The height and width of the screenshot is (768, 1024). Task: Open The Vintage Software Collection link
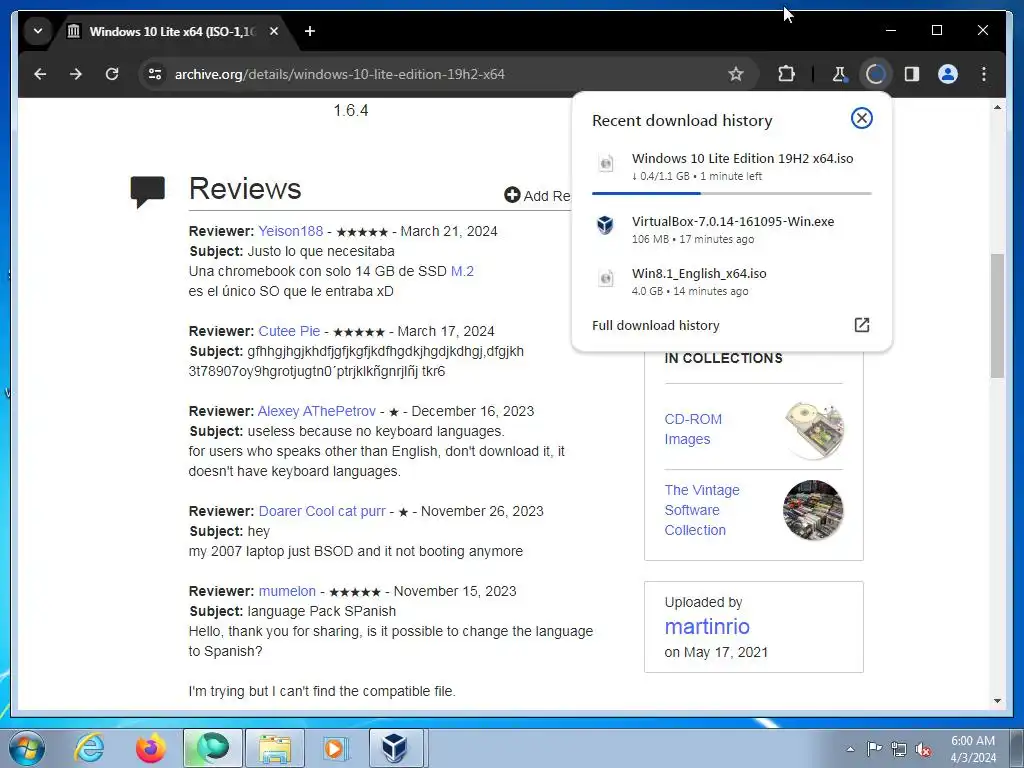click(x=702, y=510)
